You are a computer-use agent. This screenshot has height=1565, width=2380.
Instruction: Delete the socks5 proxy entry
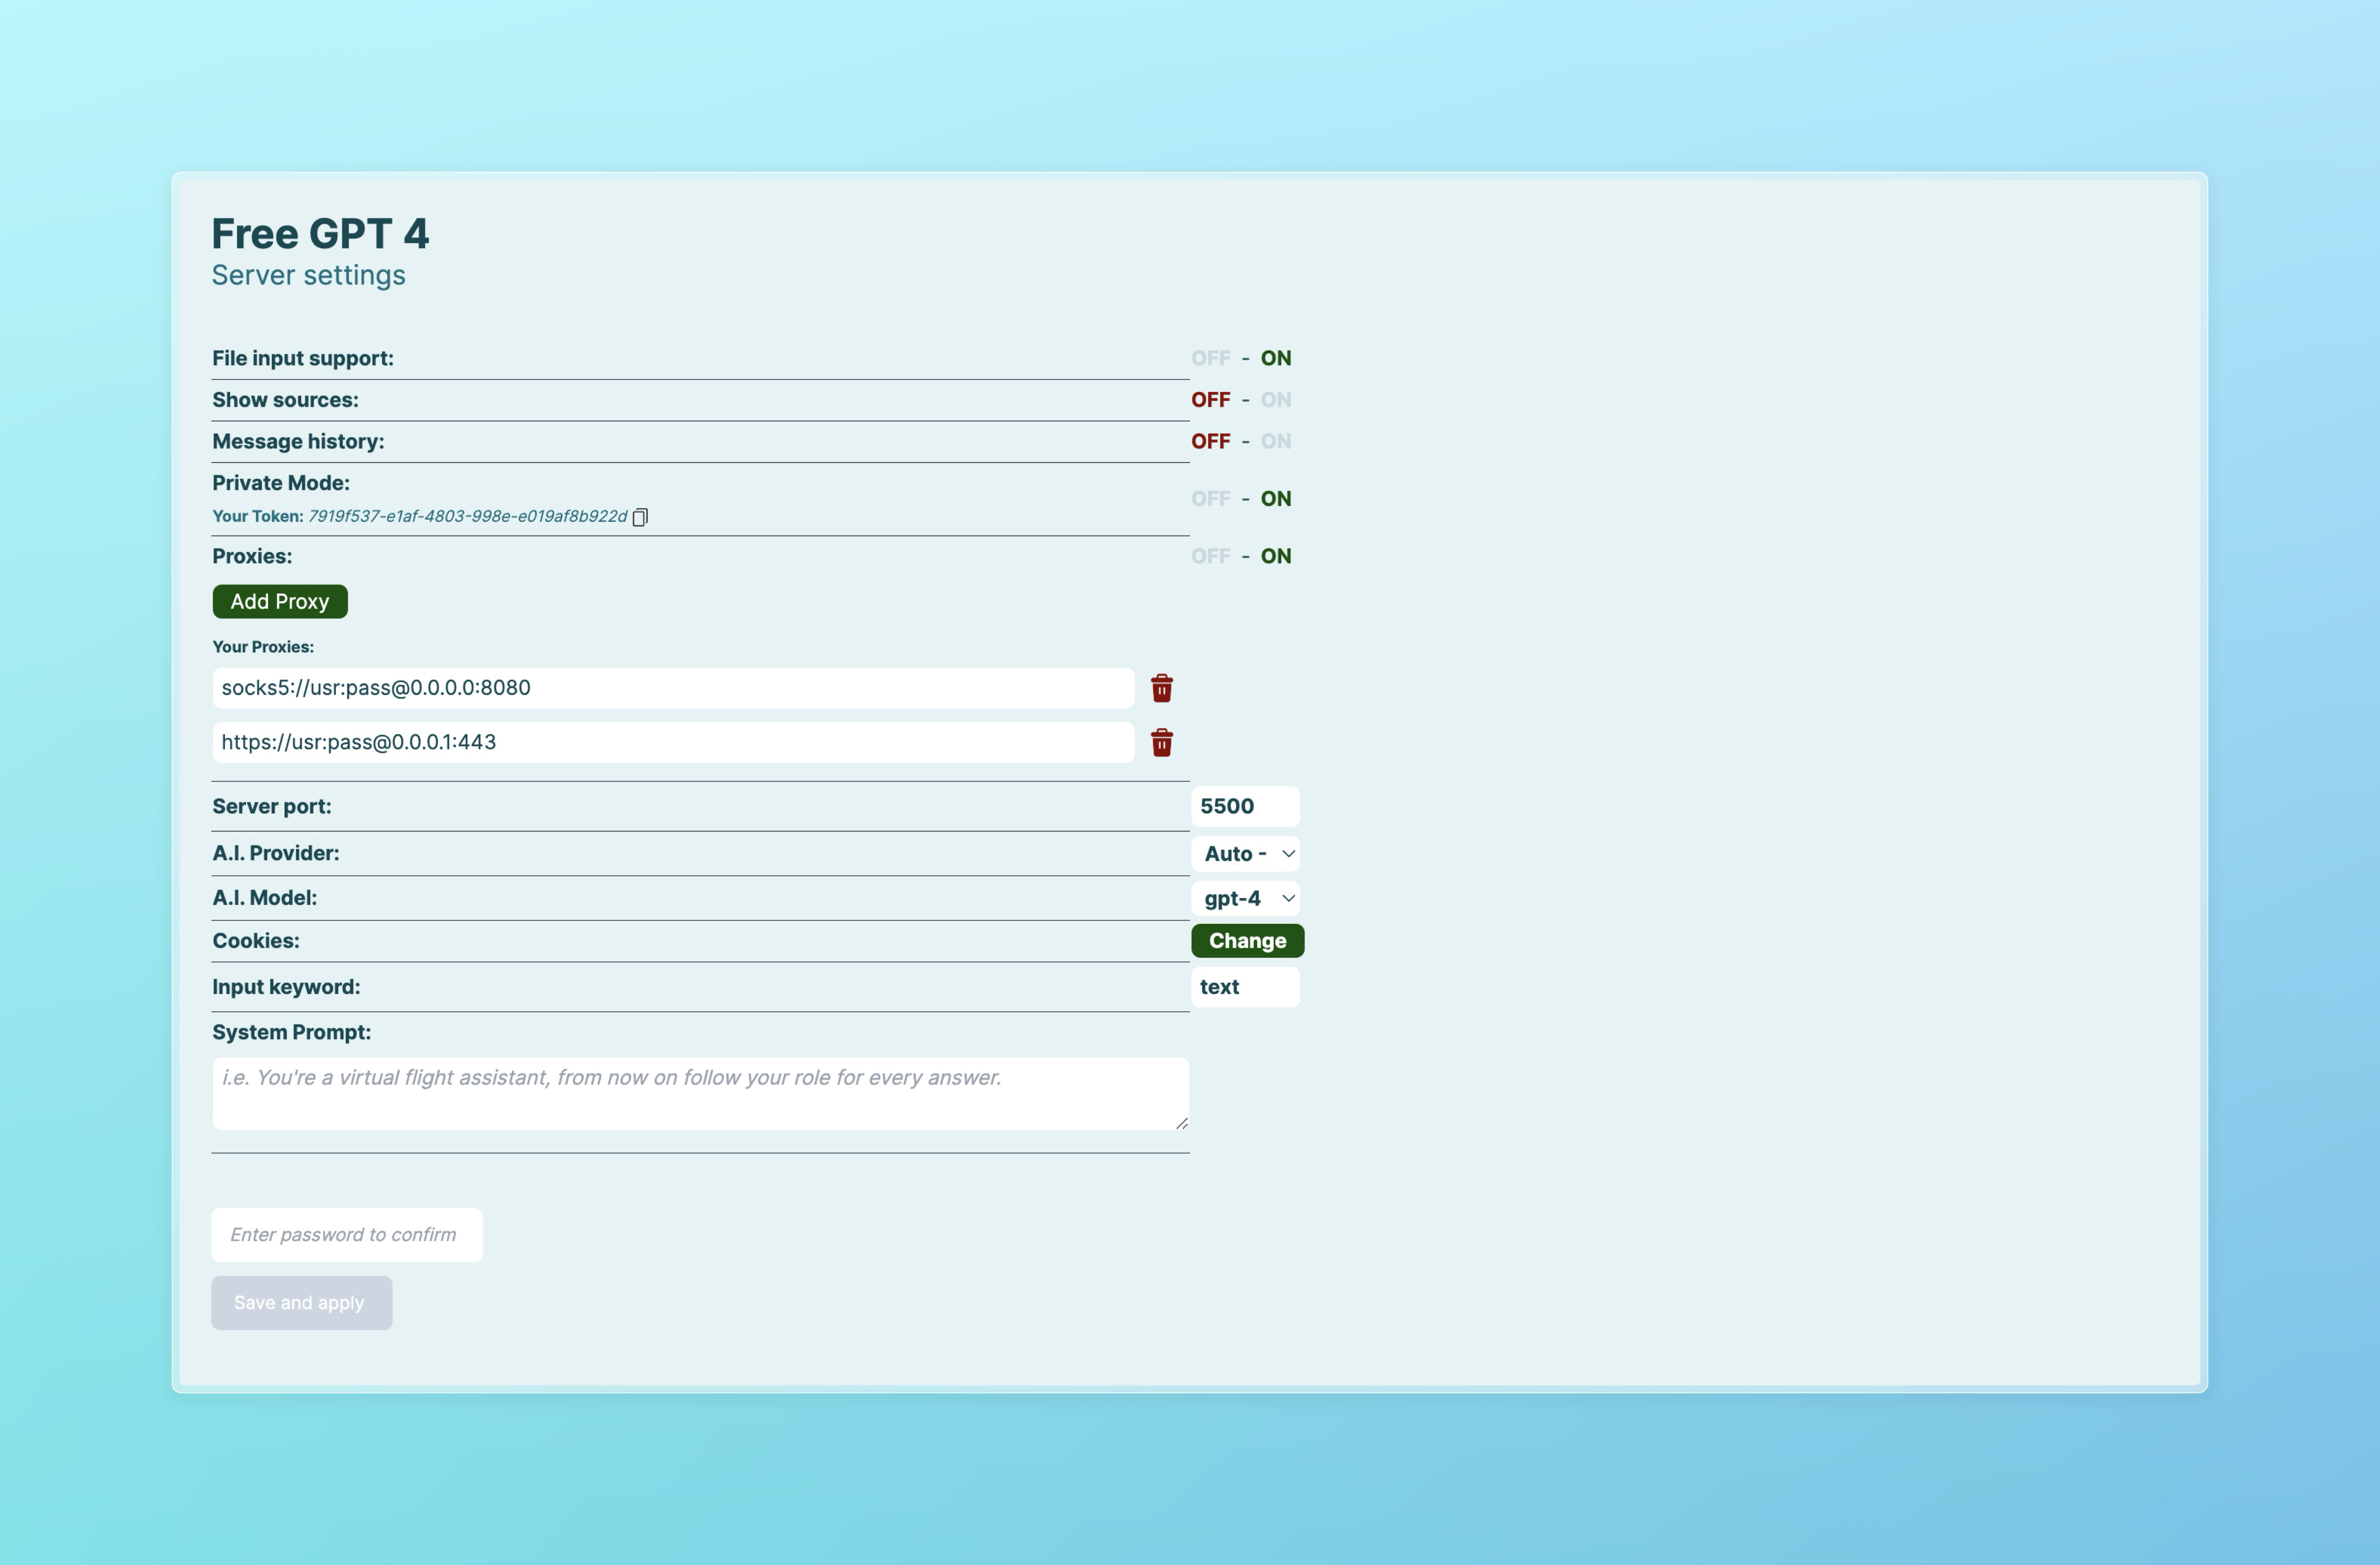pos(1161,688)
